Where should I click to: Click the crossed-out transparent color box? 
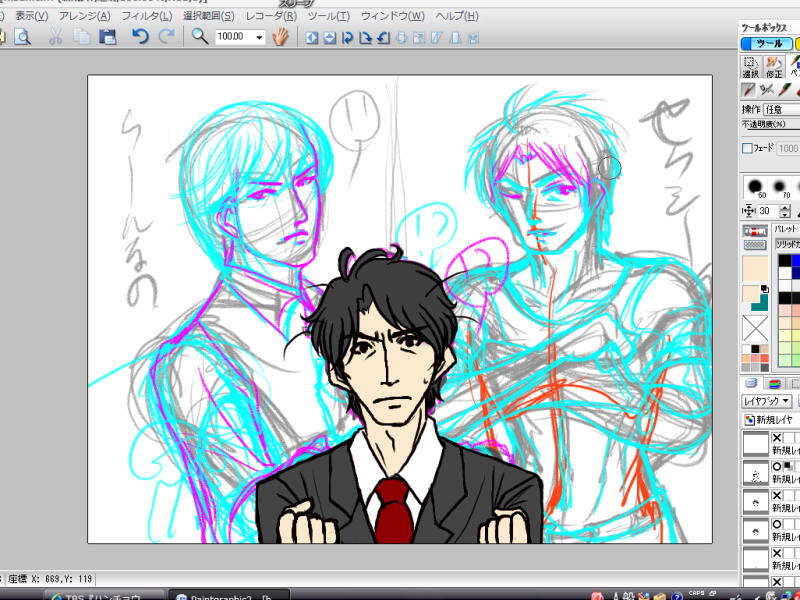[x=755, y=328]
